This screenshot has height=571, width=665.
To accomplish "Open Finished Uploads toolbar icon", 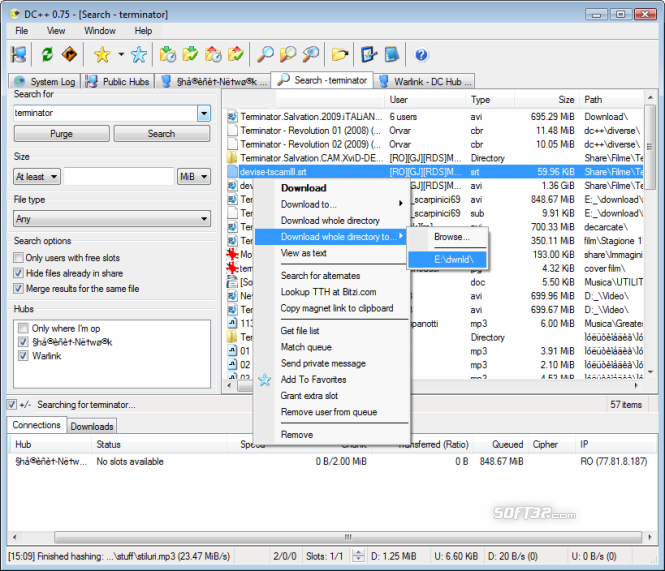I will coord(235,55).
